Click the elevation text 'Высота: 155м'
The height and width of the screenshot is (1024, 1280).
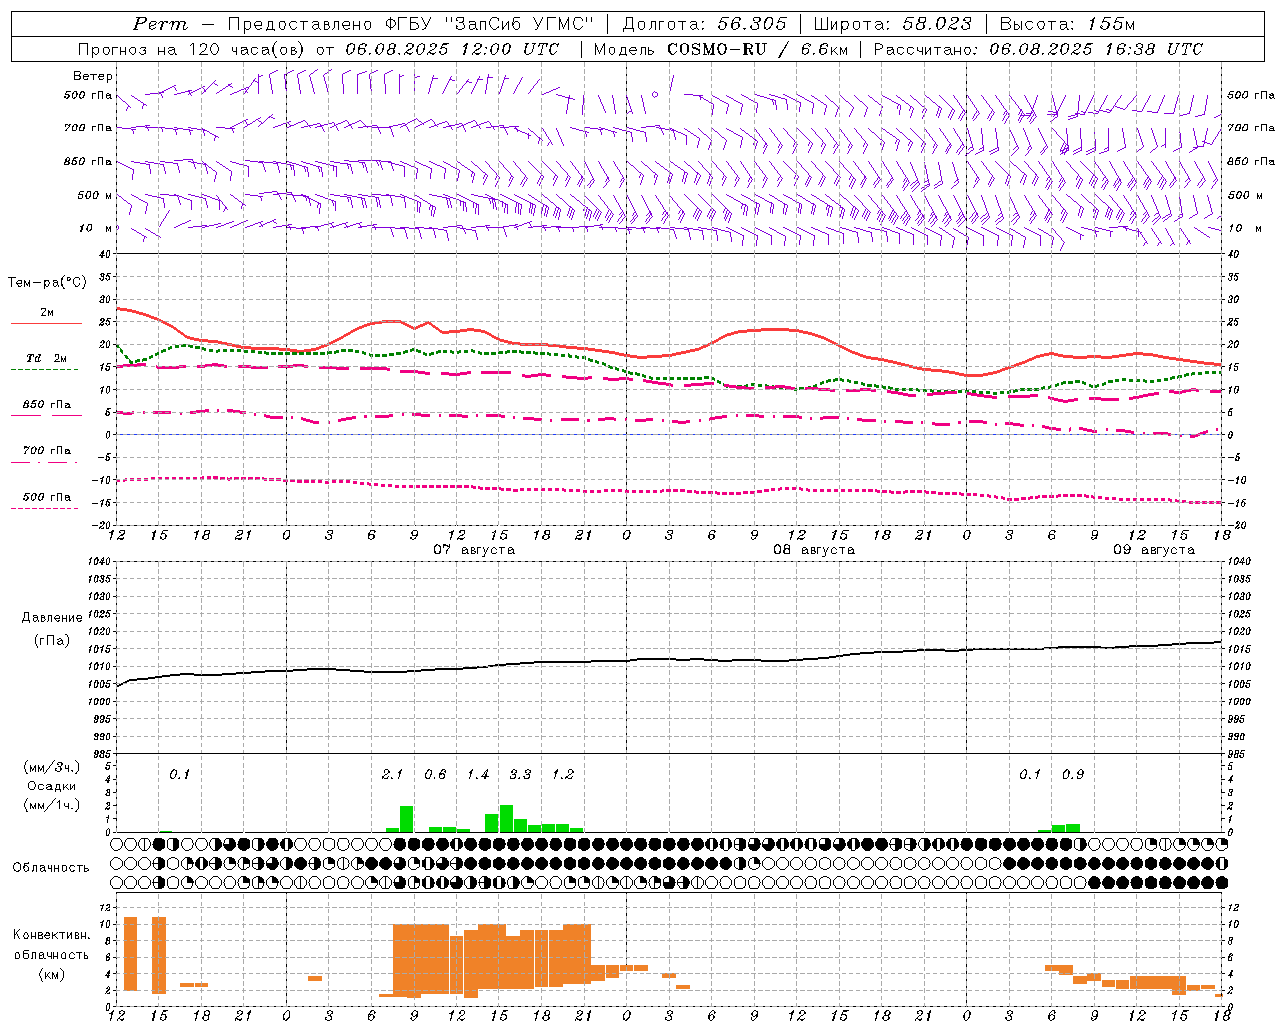tap(1067, 24)
